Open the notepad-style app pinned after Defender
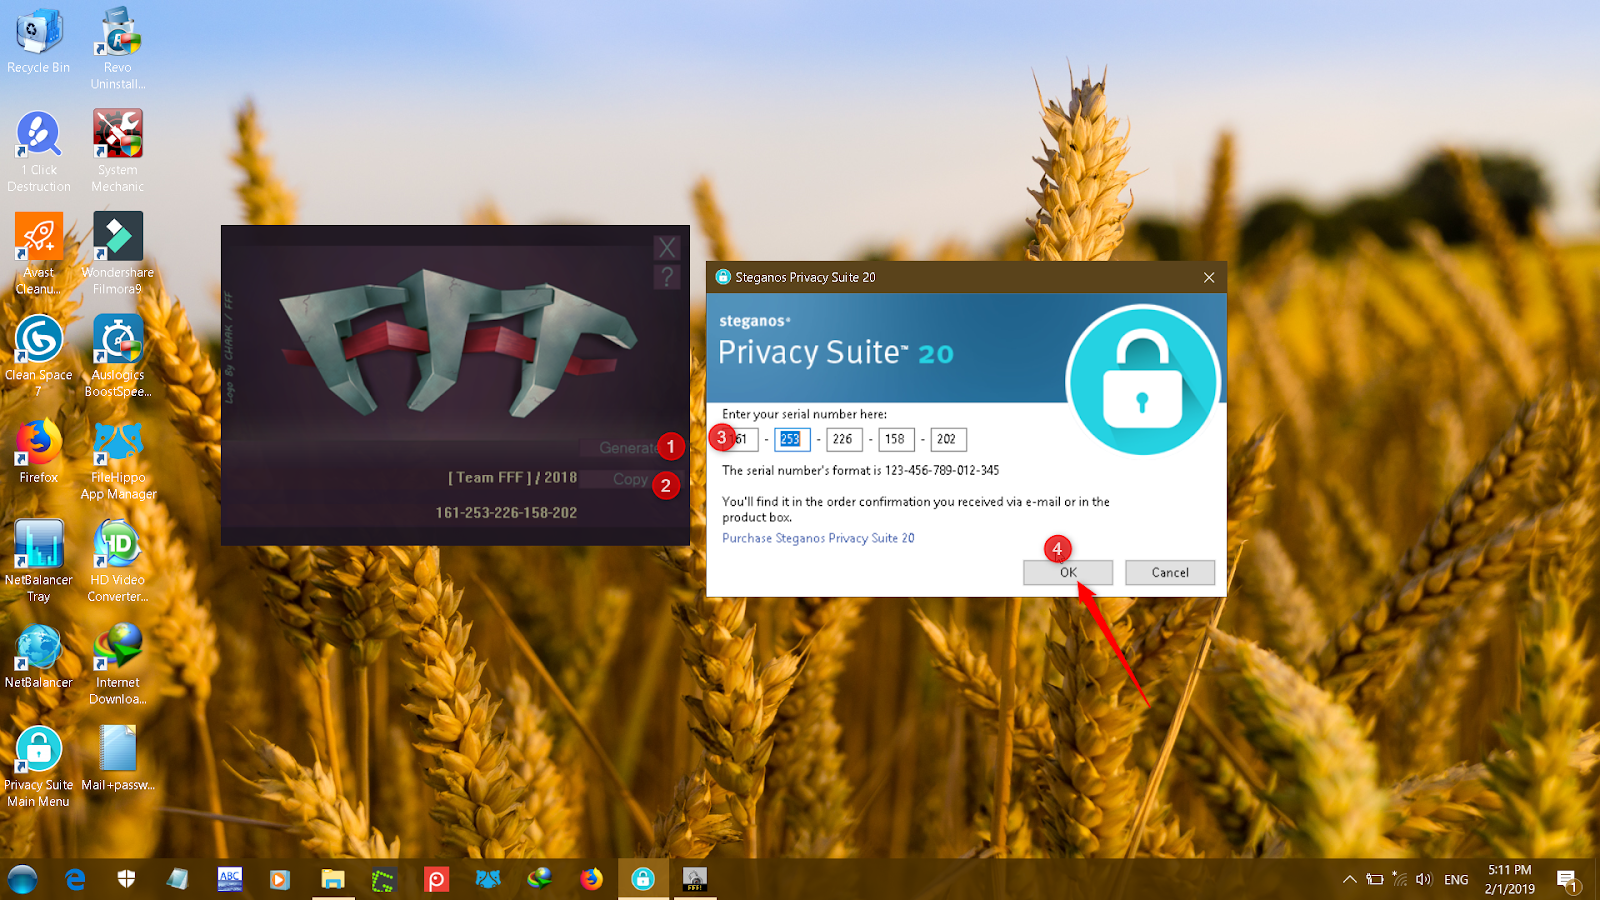The image size is (1600, 900). tap(178, 879)
